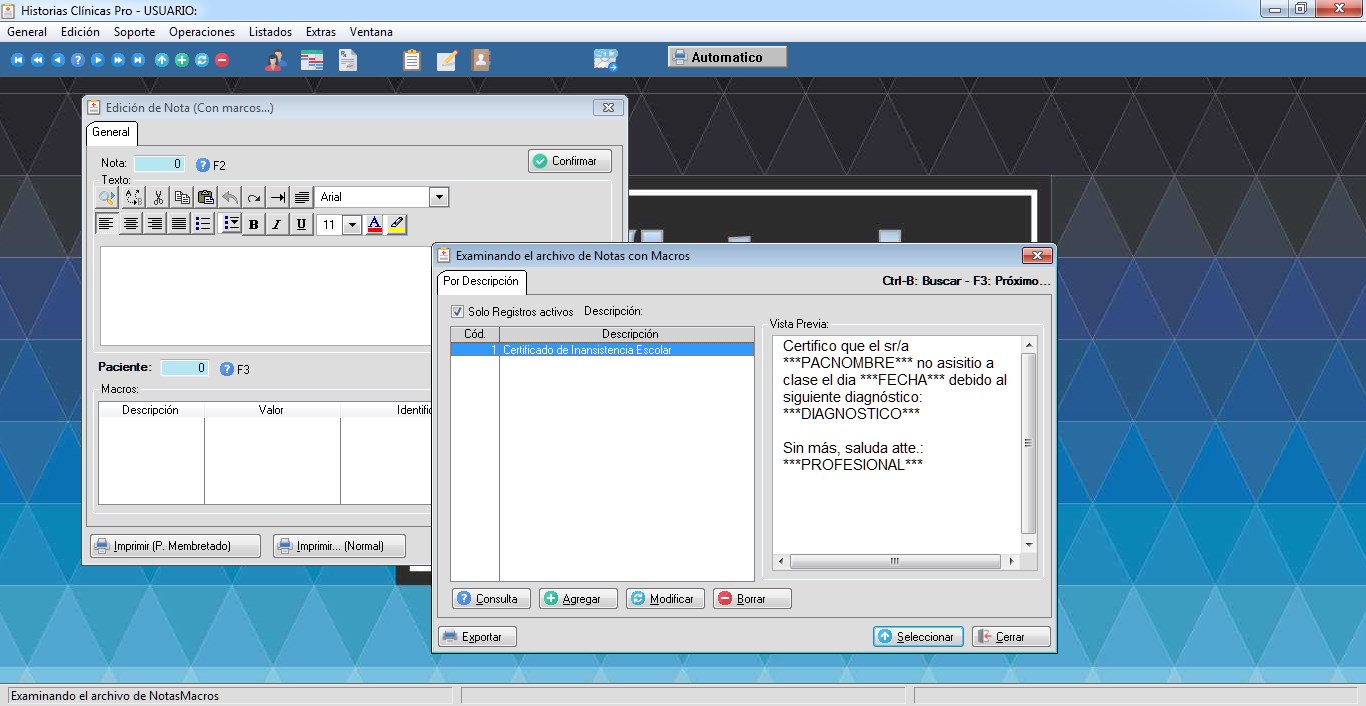Open the Operaciones menu
Screen dimensions: 1366x706
(201, 32)
